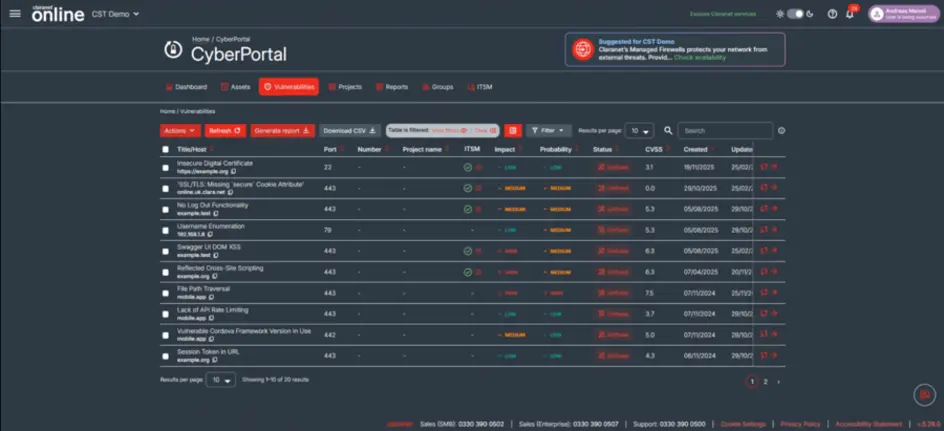Click the red column layout icon button

coord(513,131)
